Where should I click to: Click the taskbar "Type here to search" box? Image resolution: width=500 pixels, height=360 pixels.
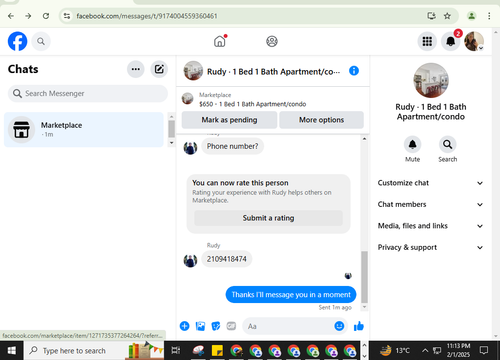pos(94,351)
